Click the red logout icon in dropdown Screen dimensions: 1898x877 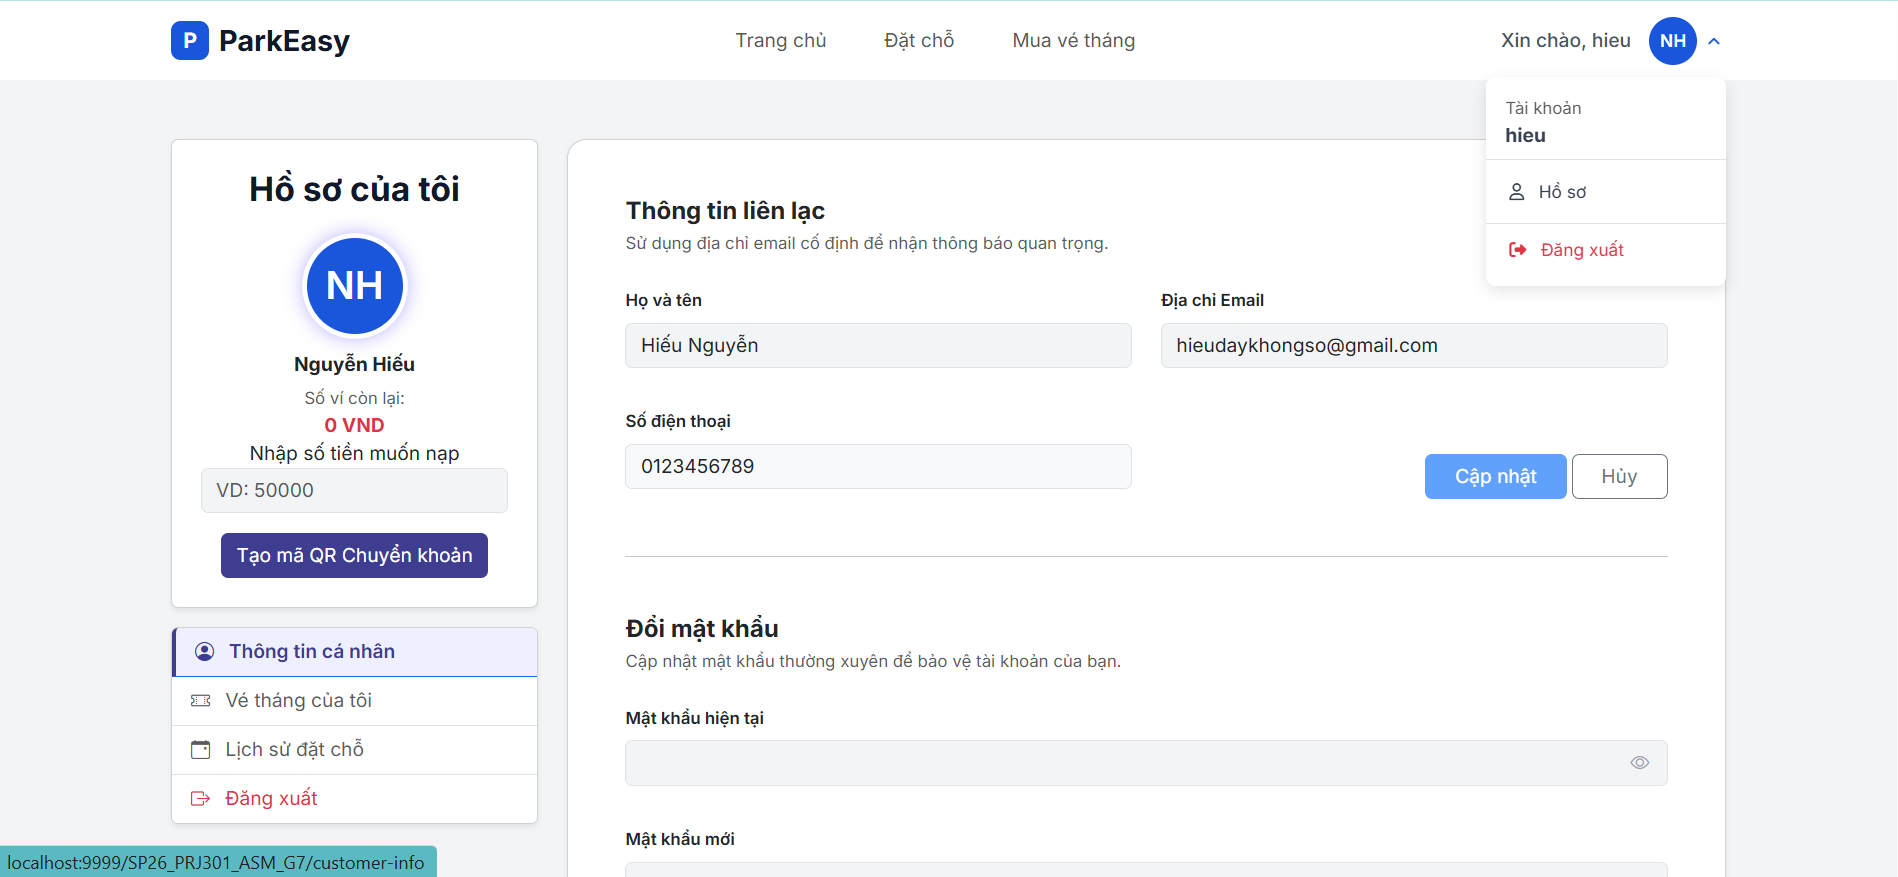[x=1517, y=250]
